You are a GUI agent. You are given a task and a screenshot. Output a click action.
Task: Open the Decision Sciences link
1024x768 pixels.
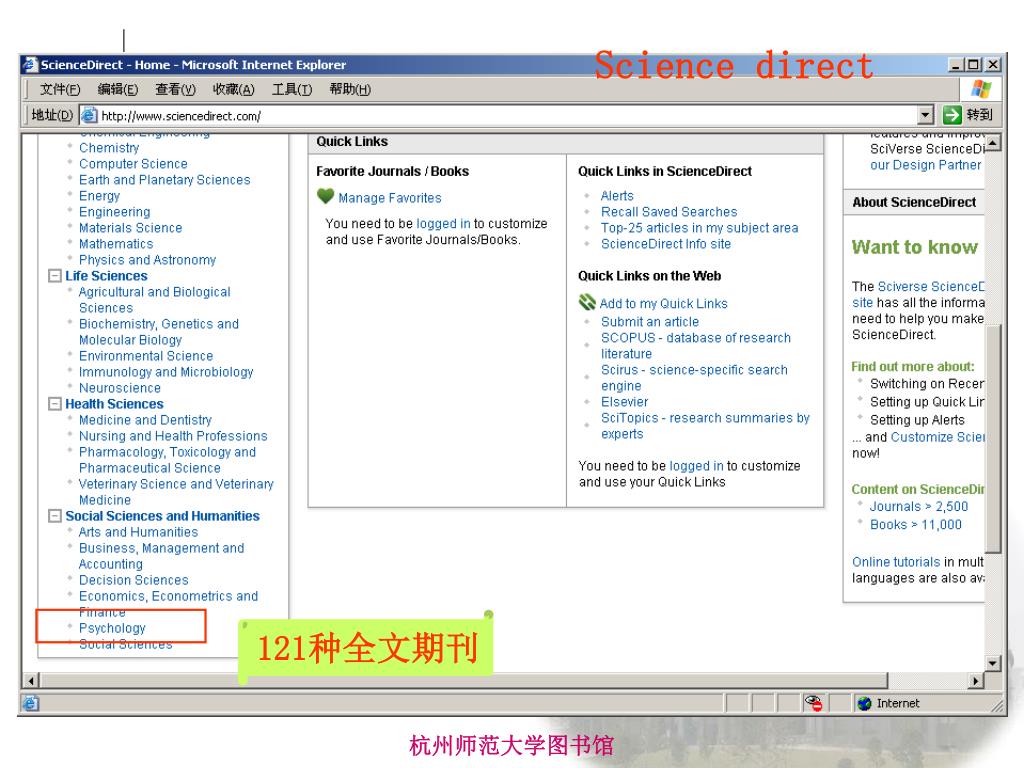point(134,580)
